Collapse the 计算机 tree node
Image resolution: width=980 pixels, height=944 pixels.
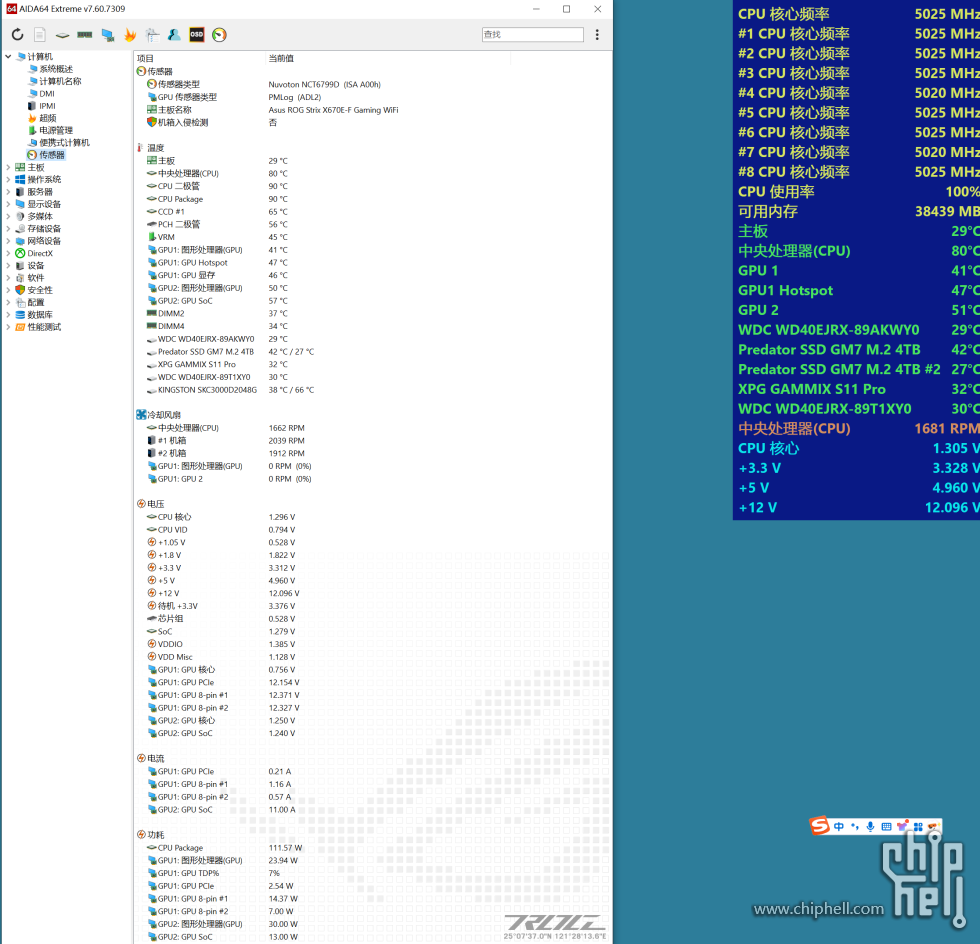pyautogui.click(x=8, y=57)
